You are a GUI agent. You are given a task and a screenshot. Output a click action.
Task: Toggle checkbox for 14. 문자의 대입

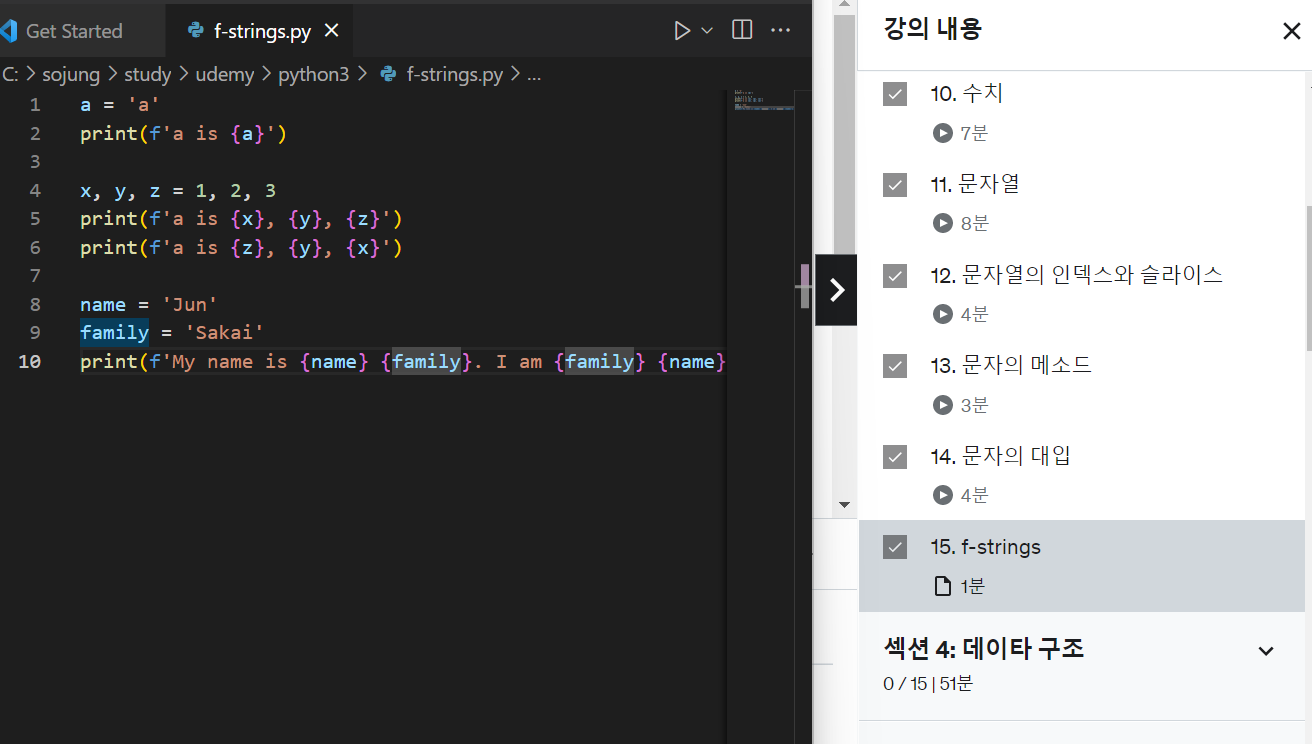895,457
